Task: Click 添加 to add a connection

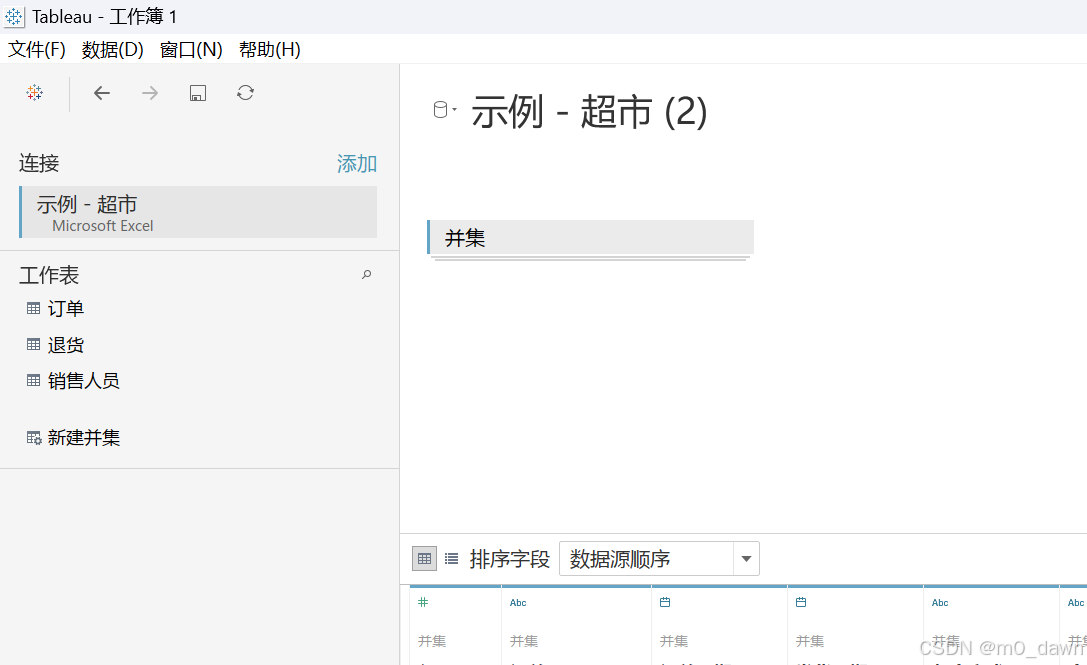Action: (x=357, y=164)
